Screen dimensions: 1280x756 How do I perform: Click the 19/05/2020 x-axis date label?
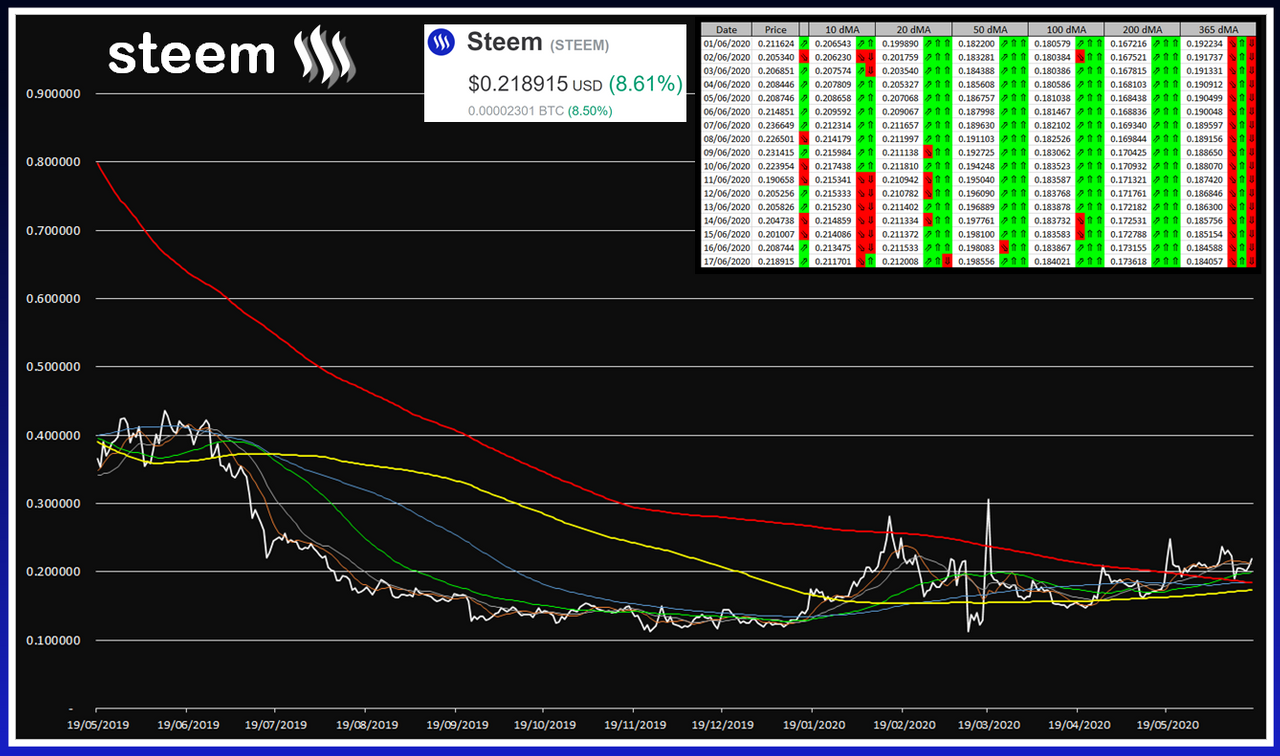[x=1166, y=724]
